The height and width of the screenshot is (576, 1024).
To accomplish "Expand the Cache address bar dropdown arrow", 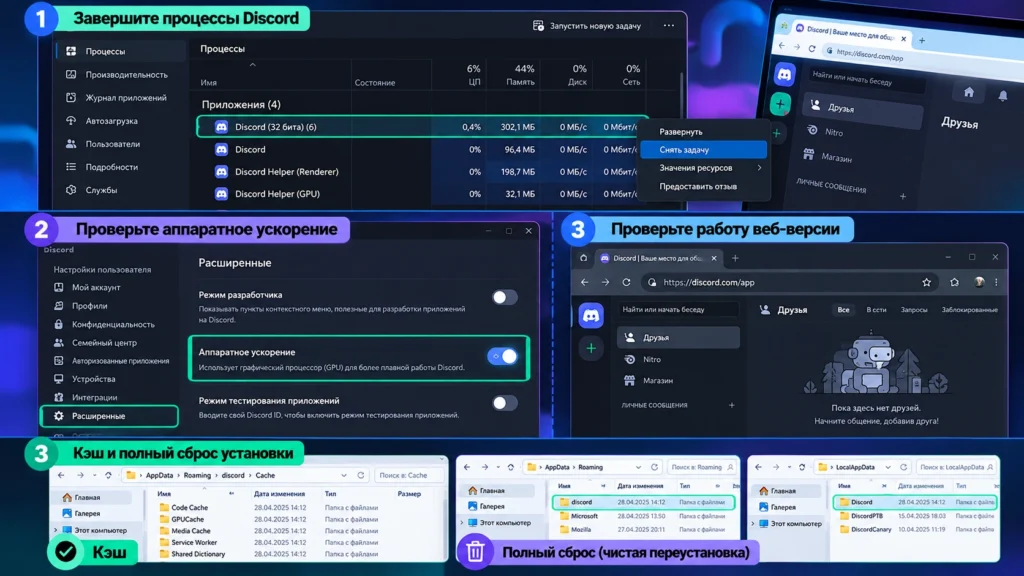I will pos(344,475).
